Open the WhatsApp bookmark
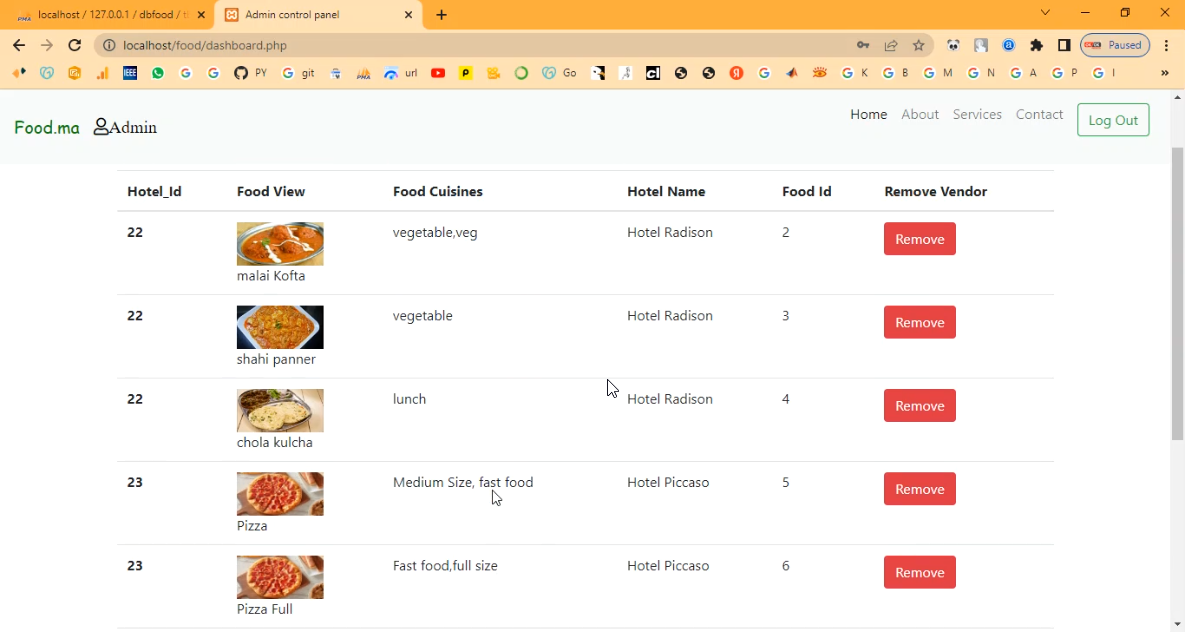The width and height of the screenshot is (1185, 632). tap(158, 73)
